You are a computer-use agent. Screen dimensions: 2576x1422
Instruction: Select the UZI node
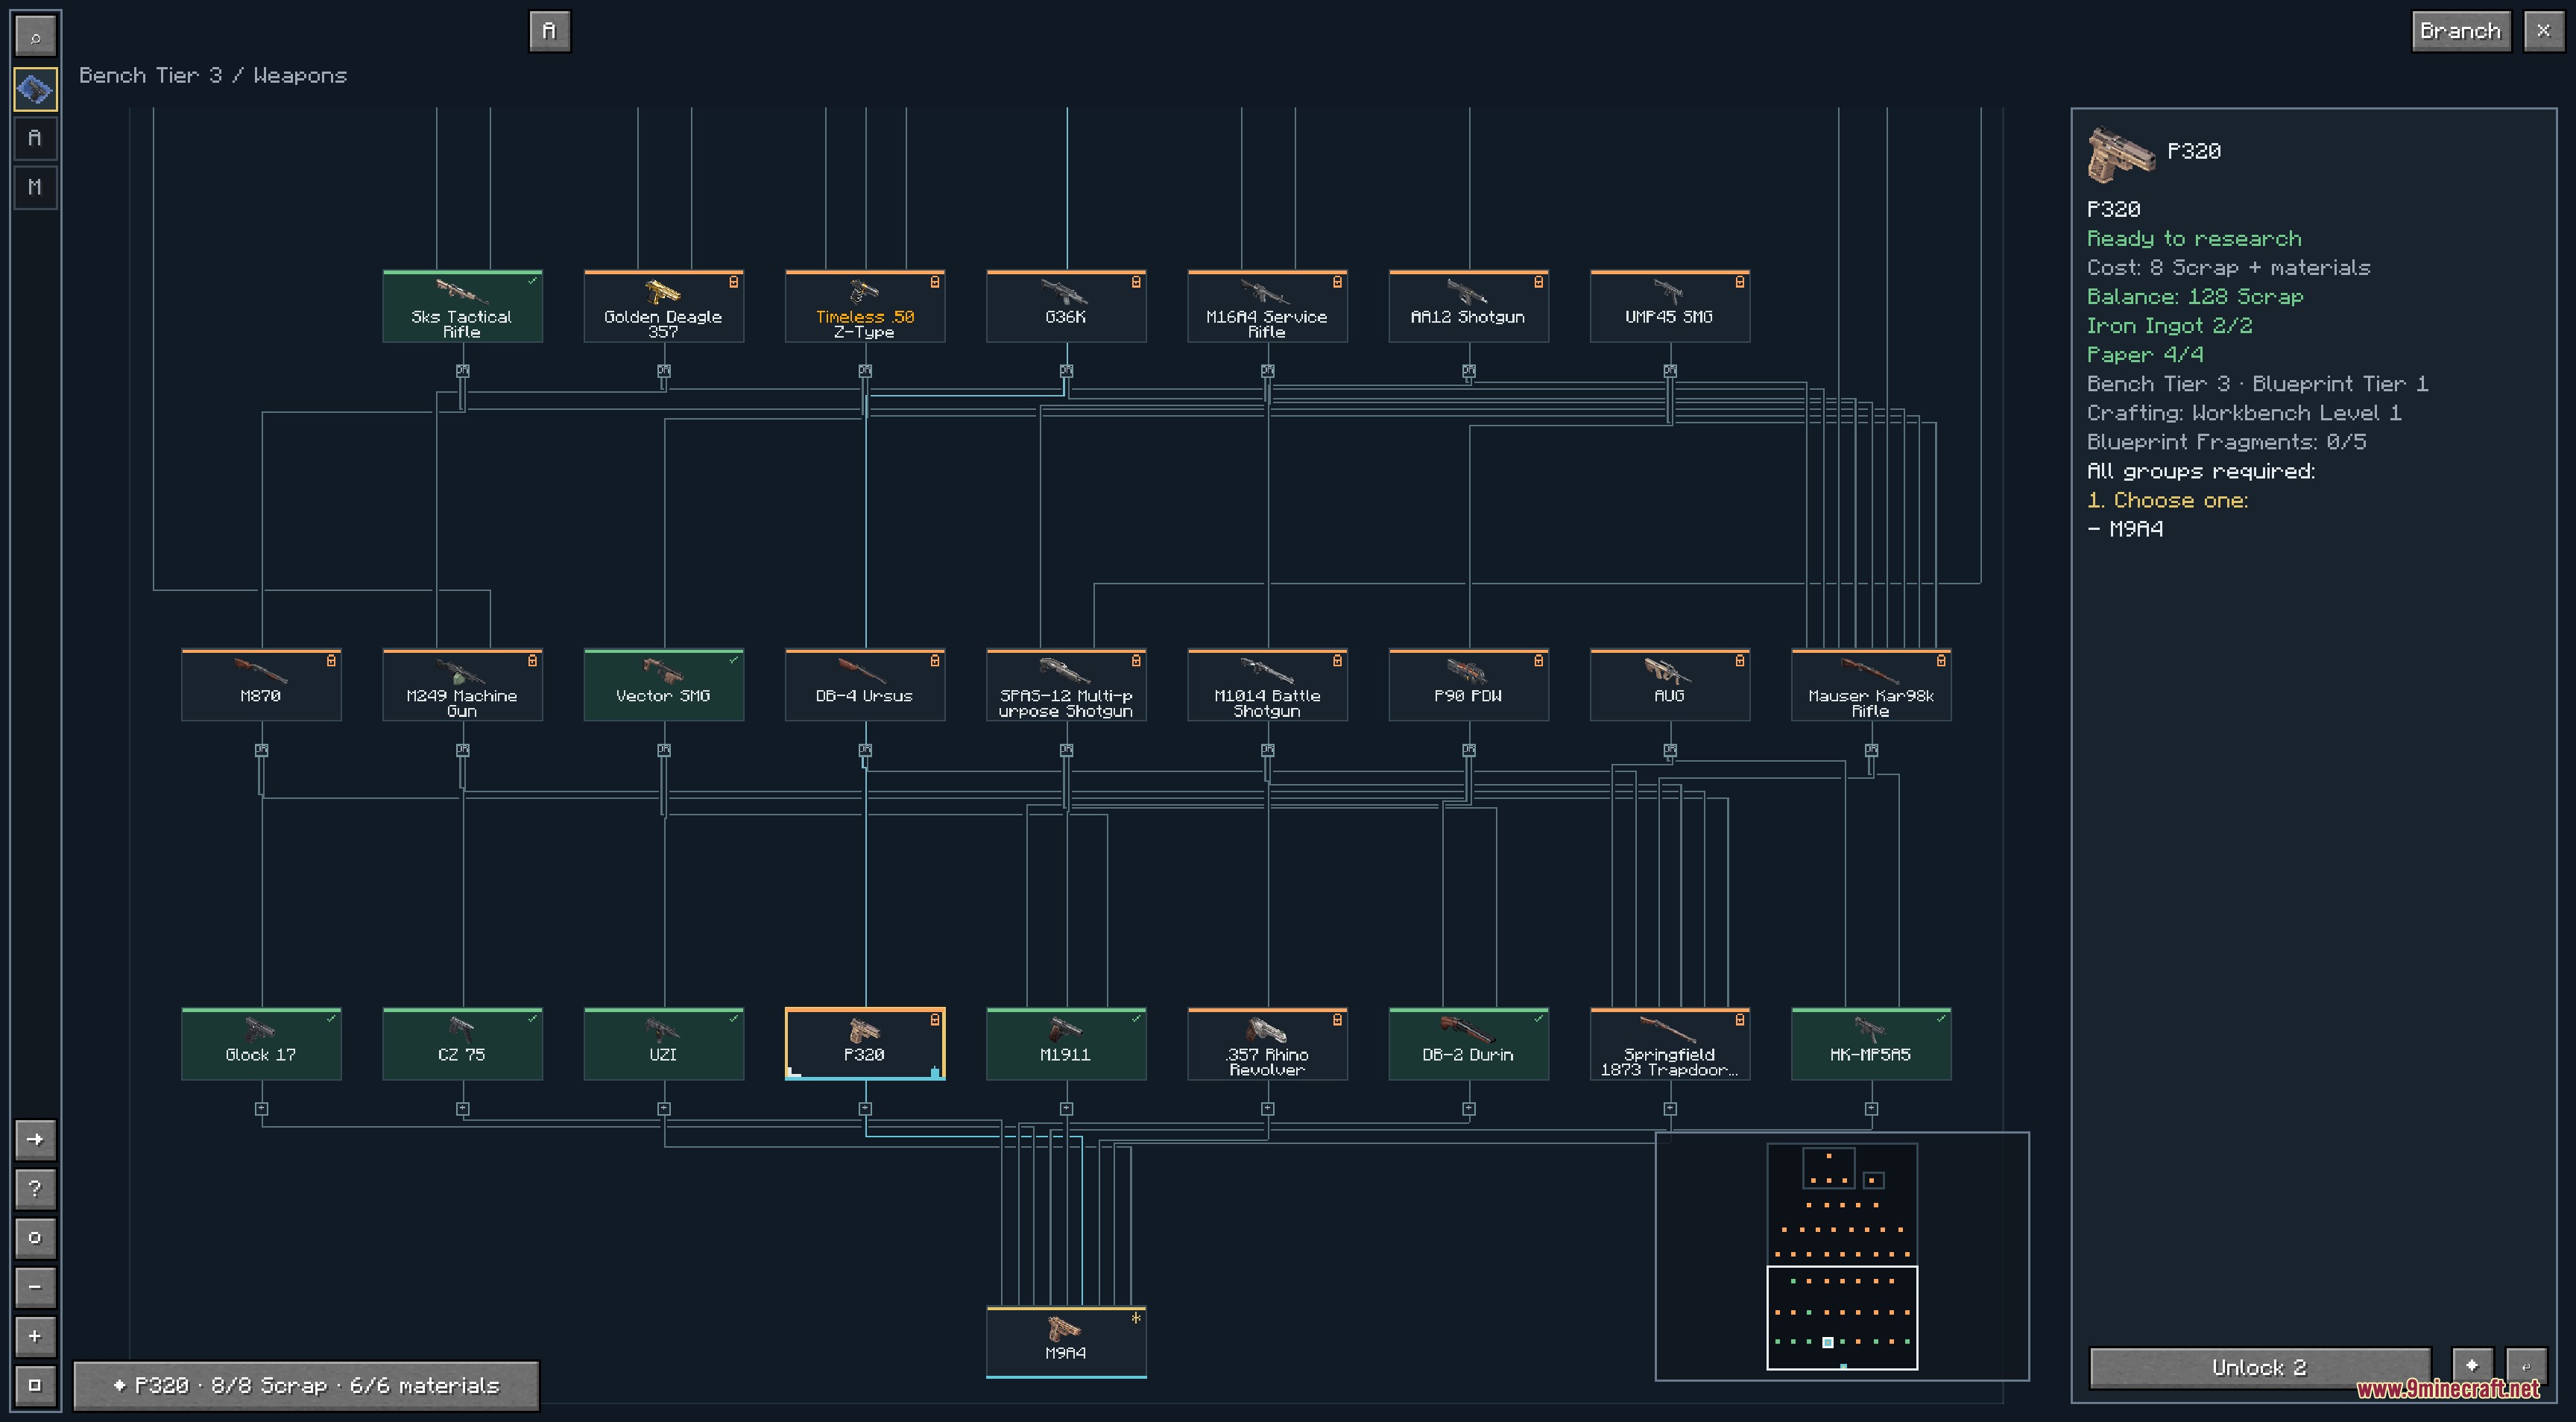point(664,1043)
